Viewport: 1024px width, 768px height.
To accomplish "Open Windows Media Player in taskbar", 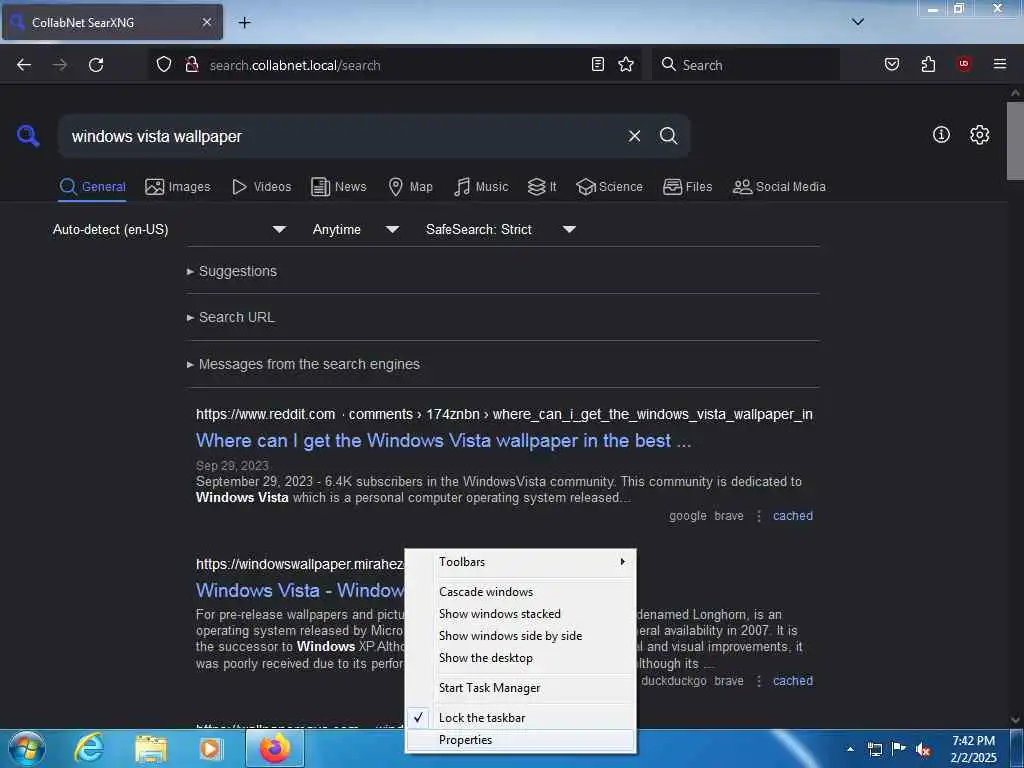I will click(210, 749).
